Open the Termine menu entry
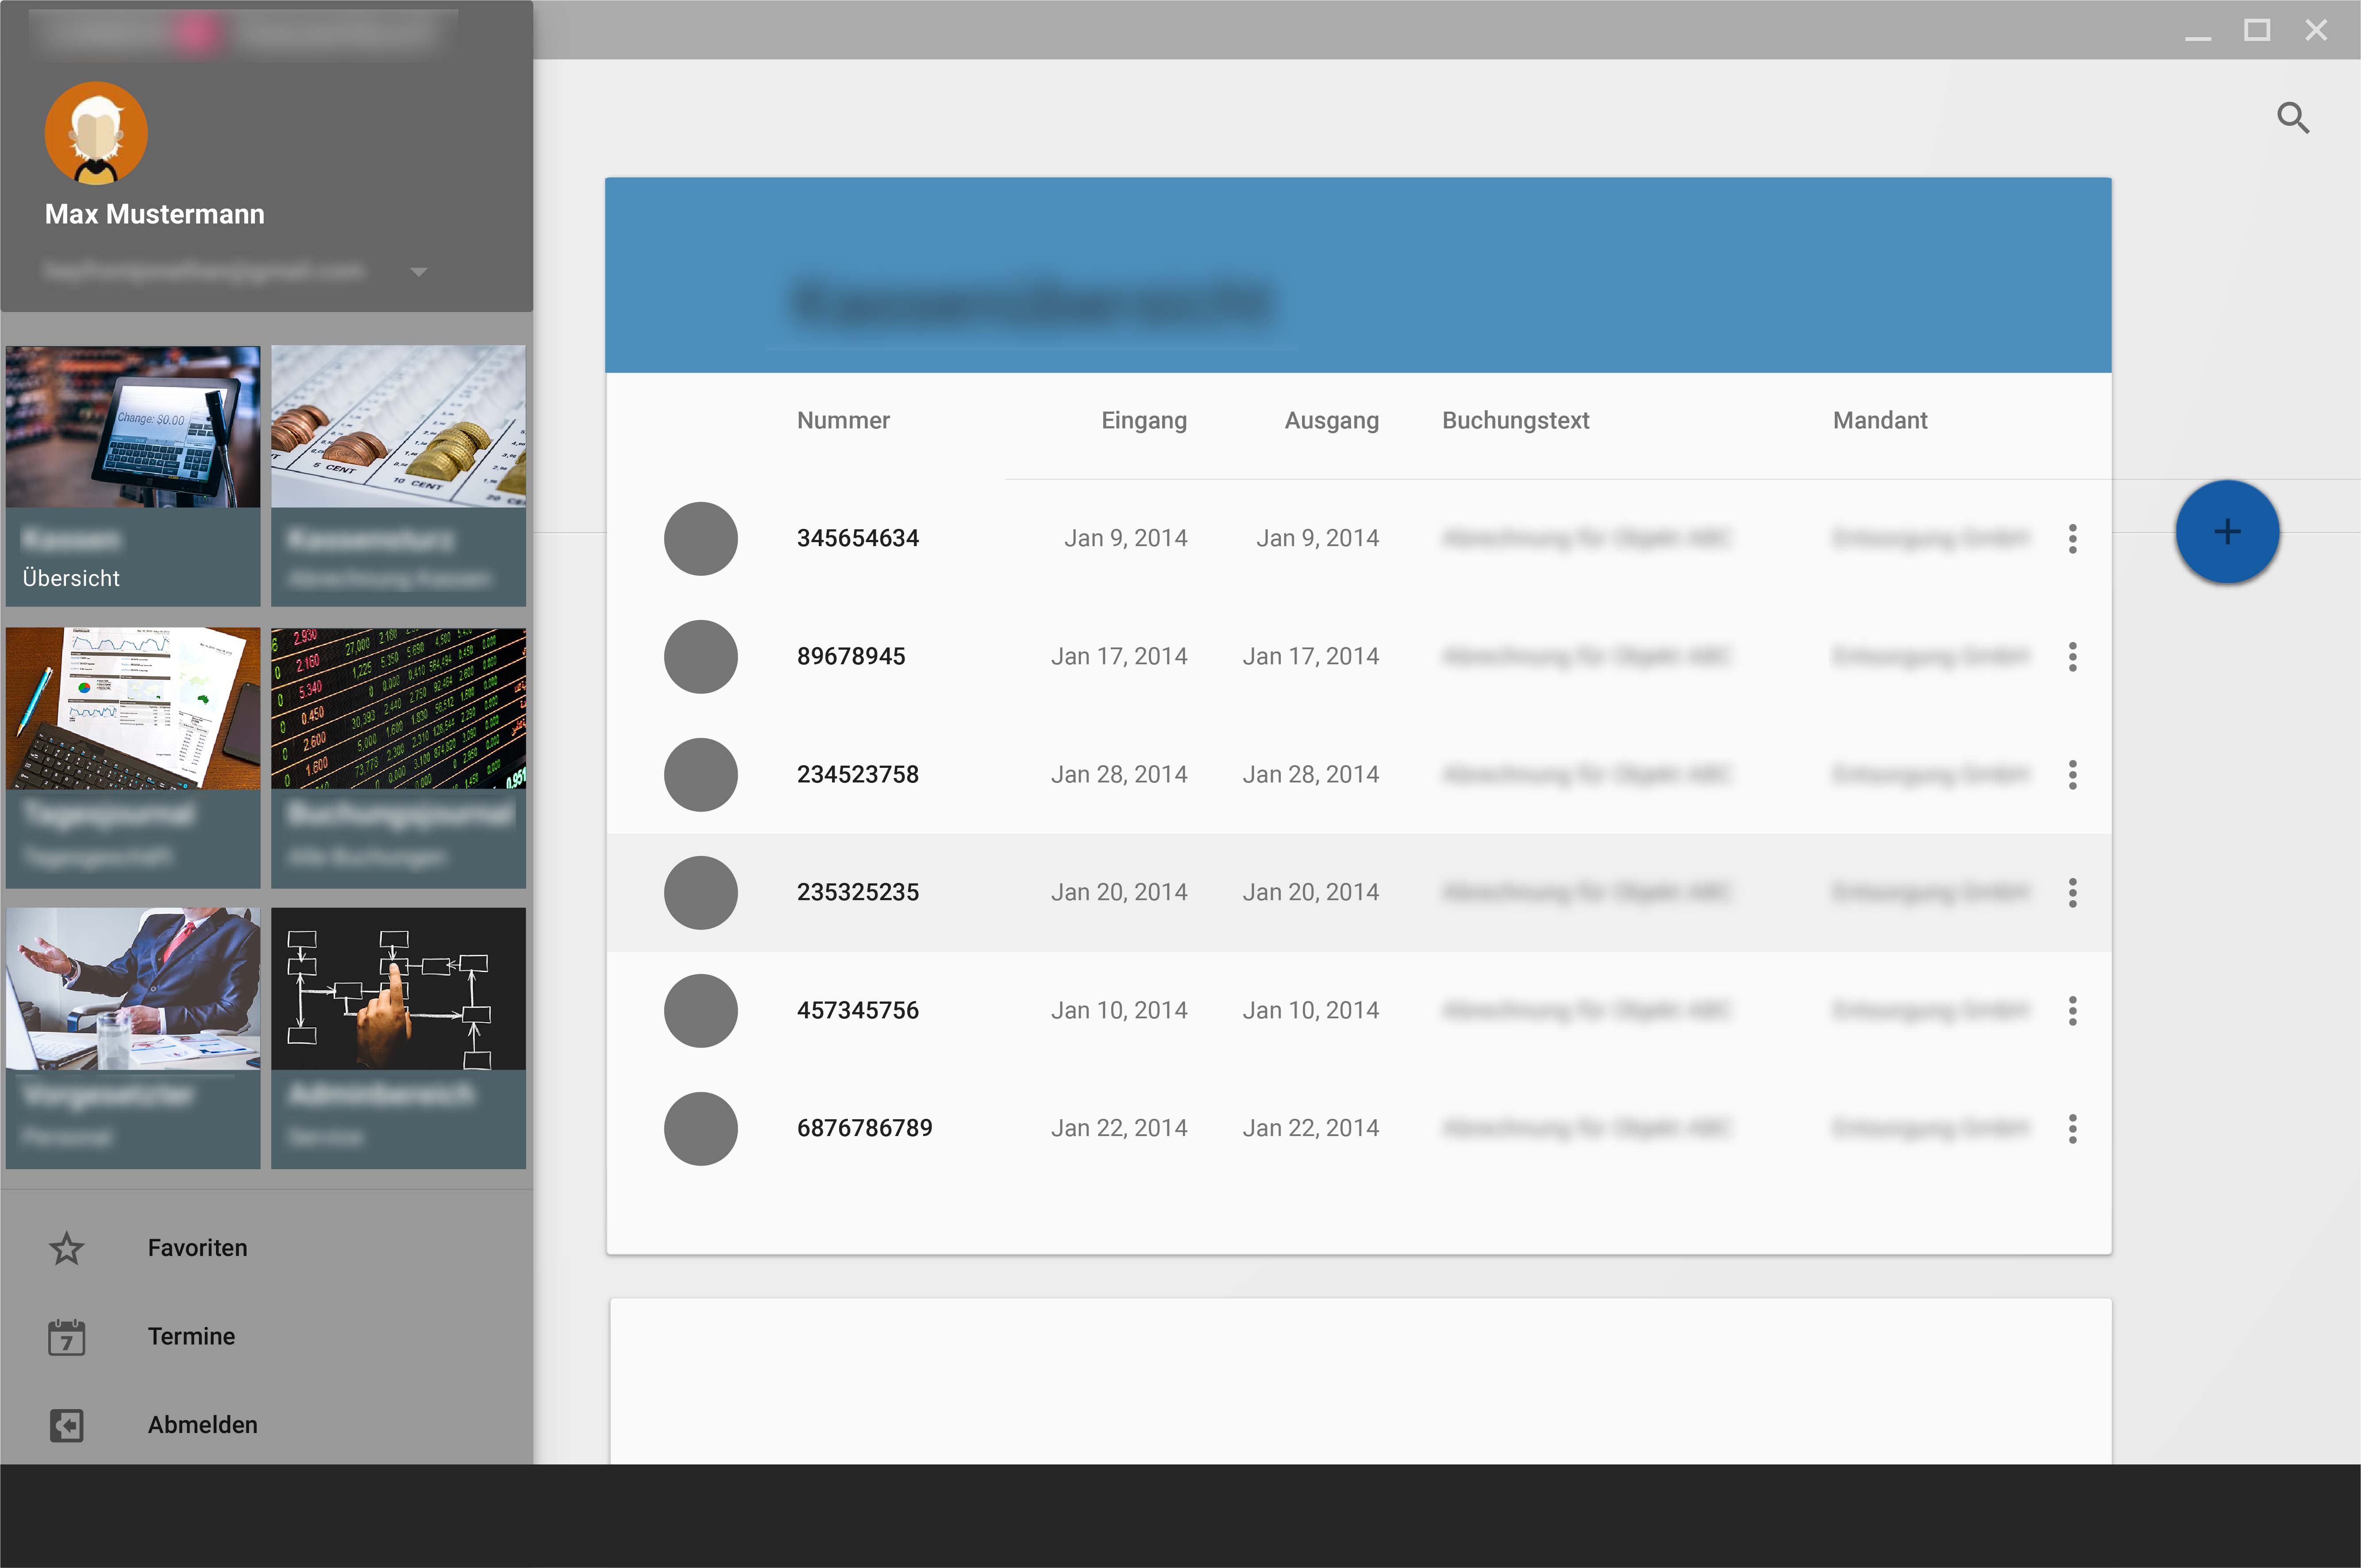The height and width of the screenshot is (1568, 2361). click(191, 1337)
